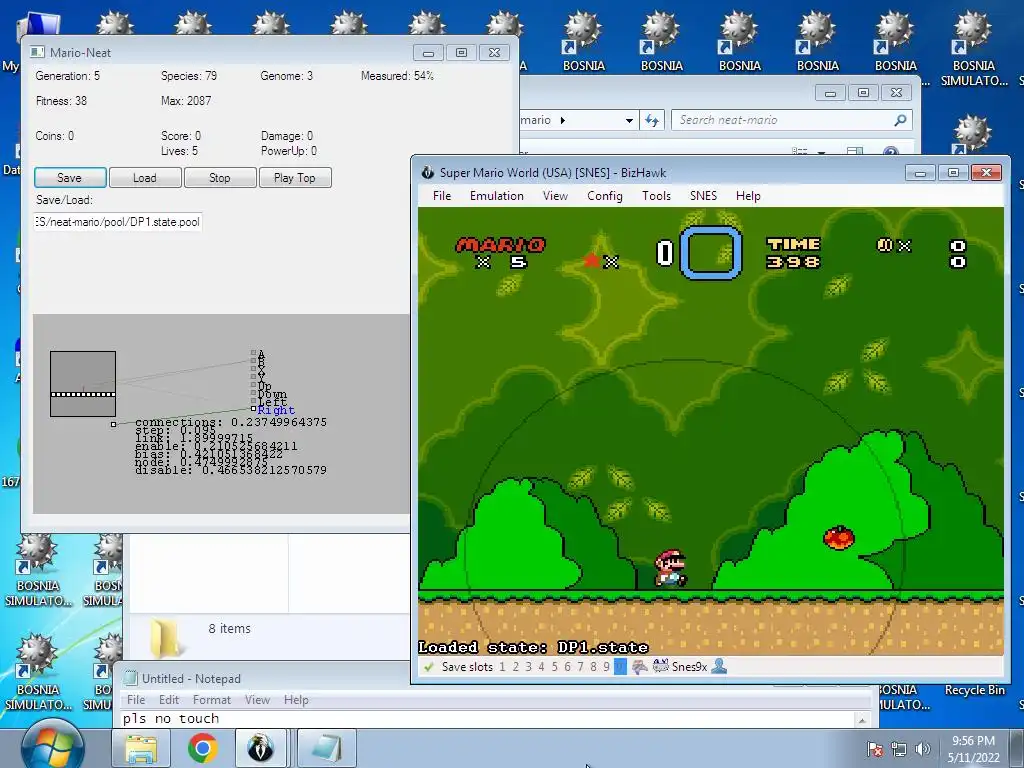
Task: Select BizHawk save slot 5
Action: (554, 667)
